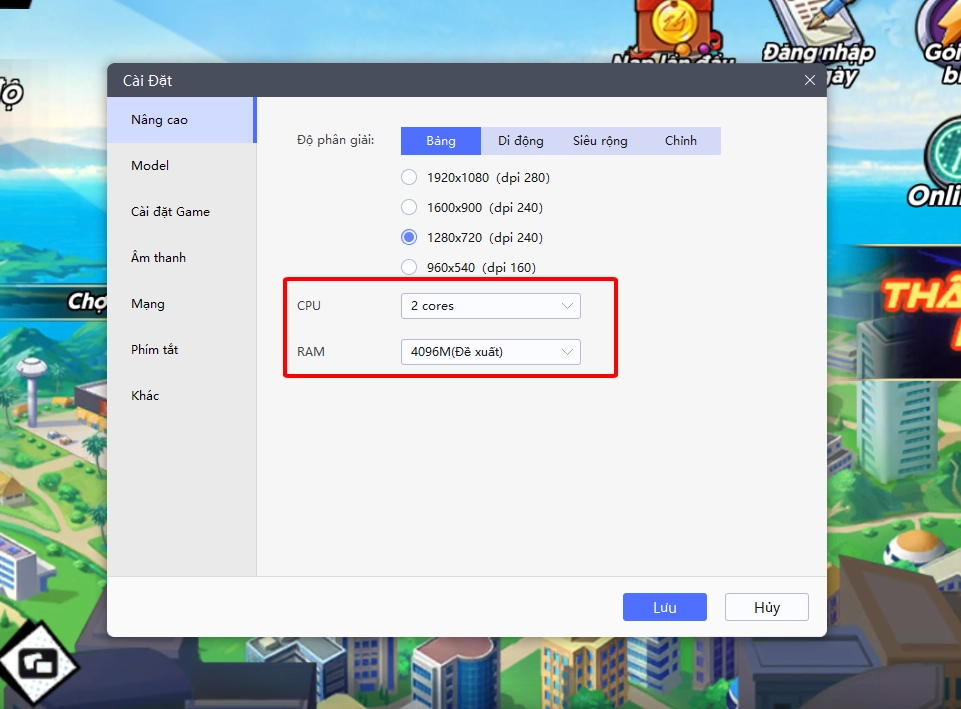
Task: Select the 960x540 resolution option
Action: pyautogui.click(x=409, y=267)
